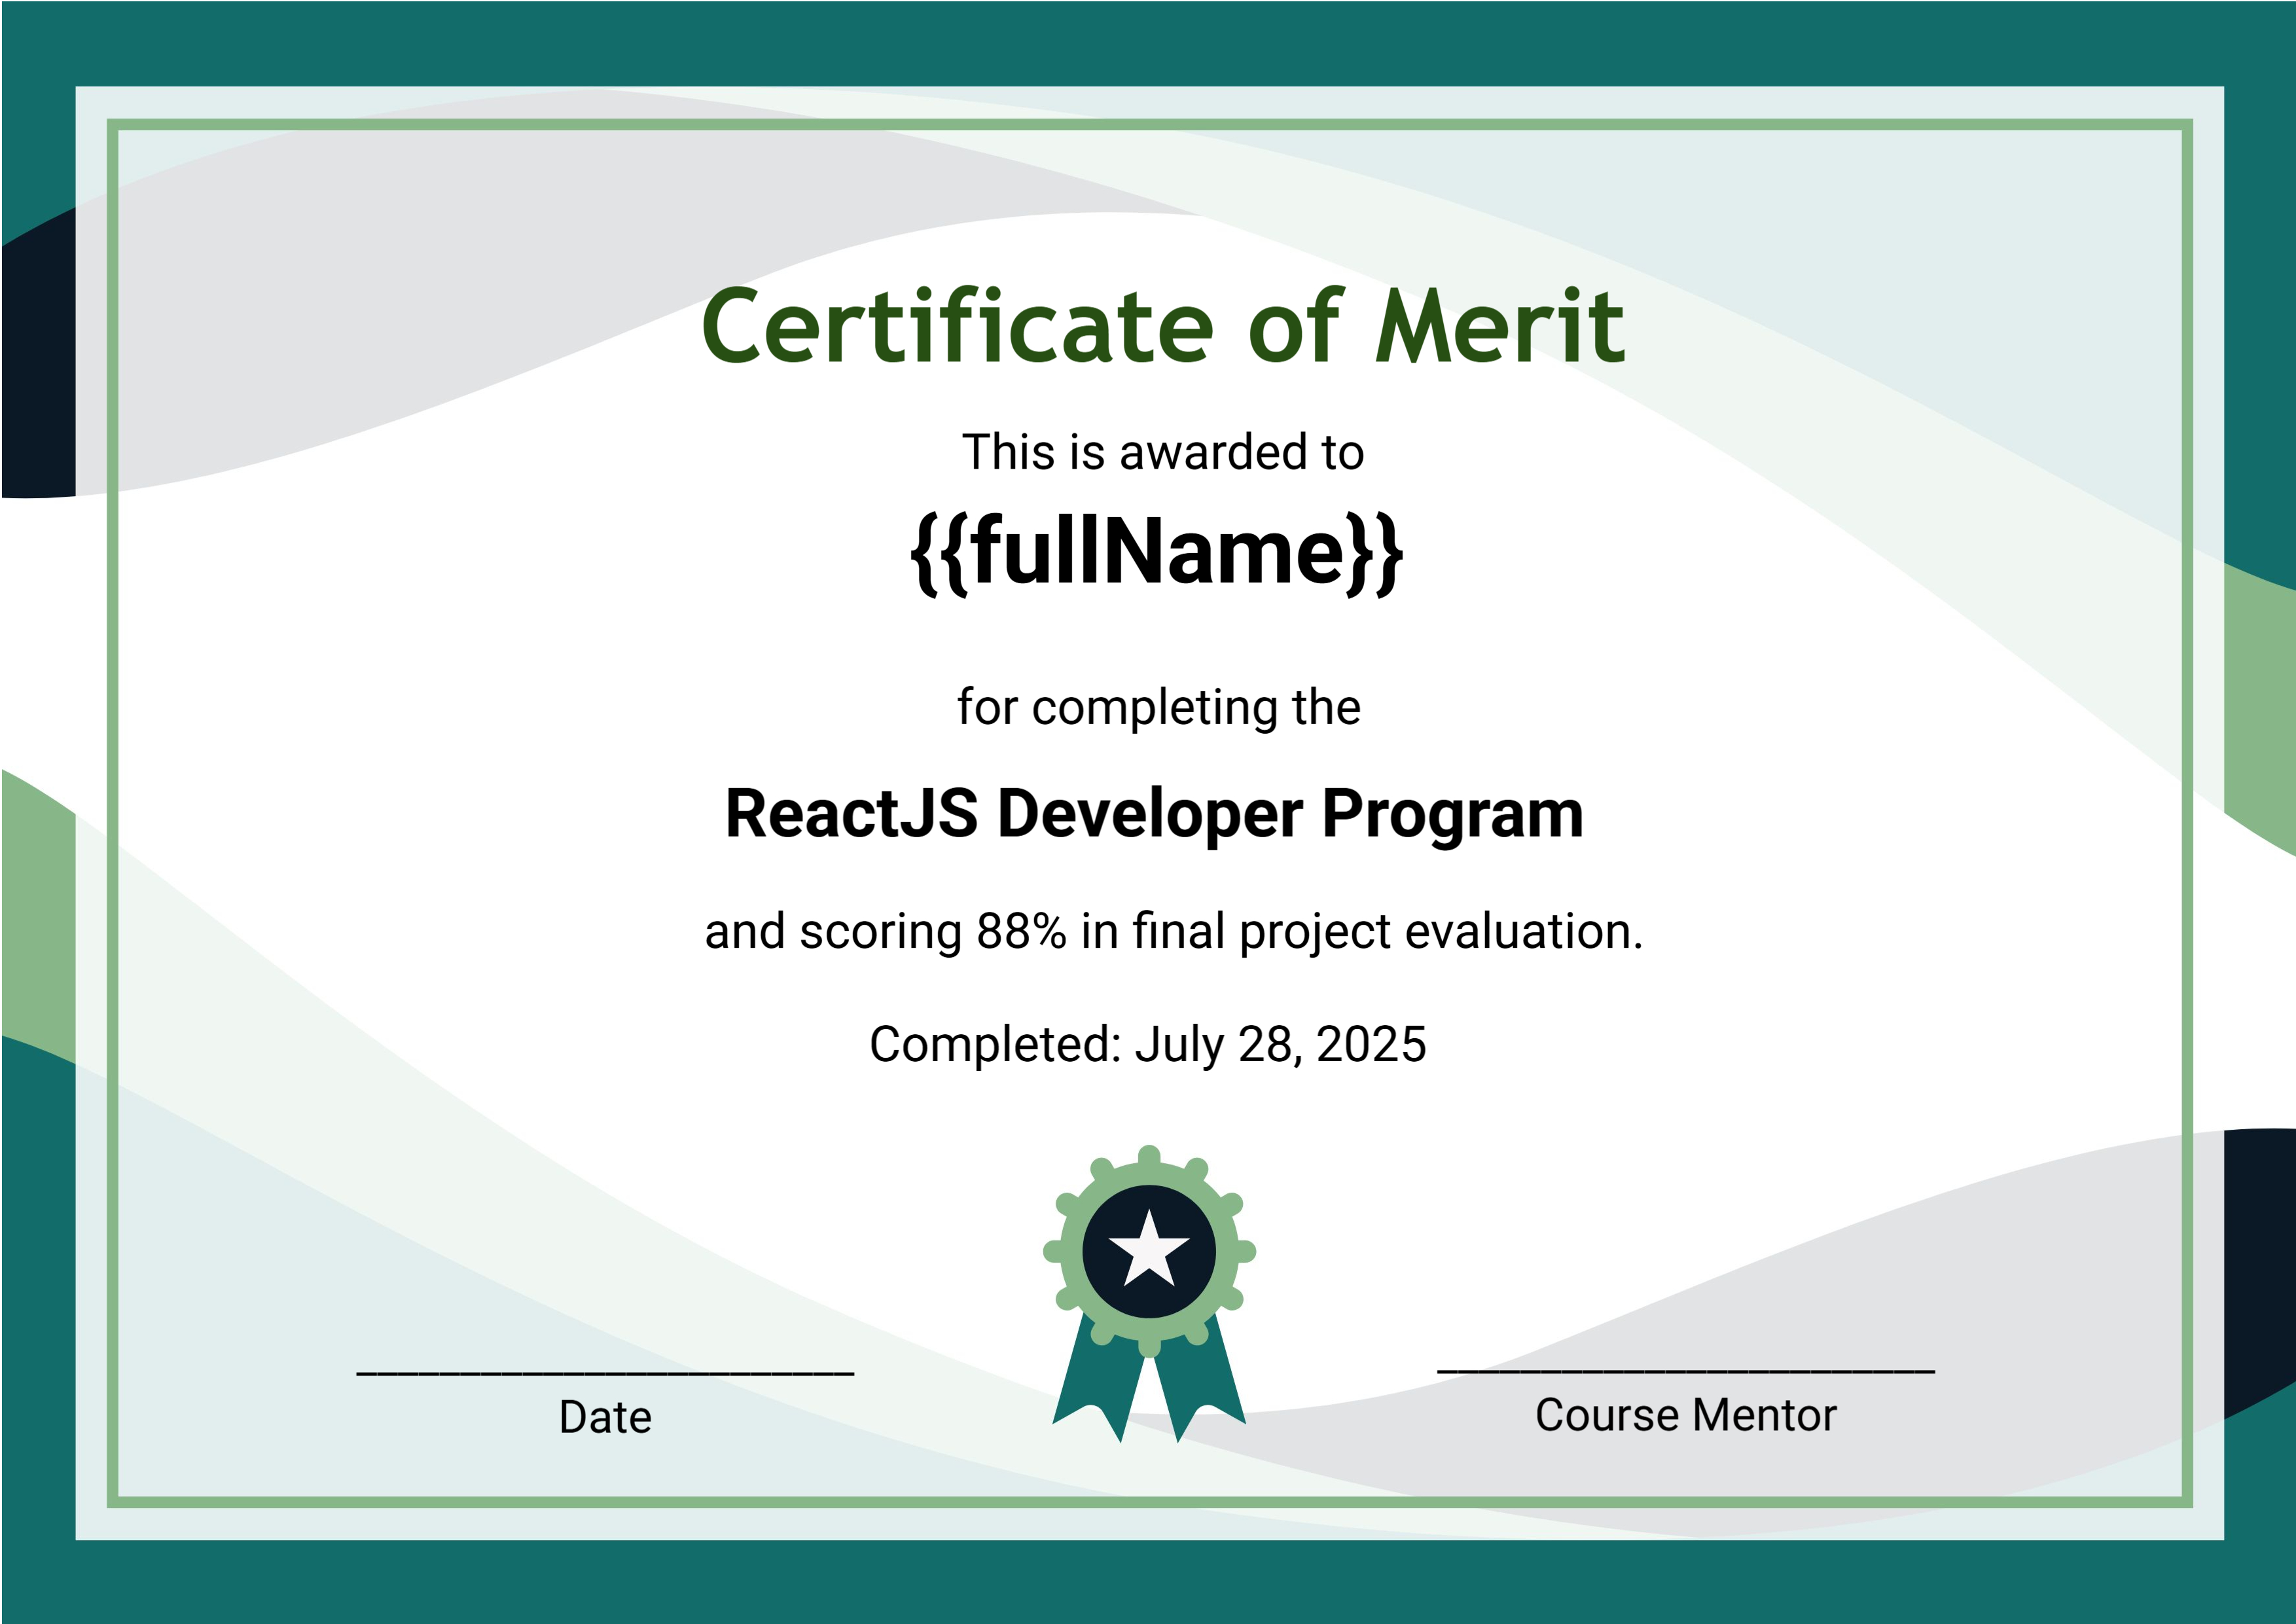Click the Course Mentor signature line
2296x1624 pixels.
pos(1685,1370)
